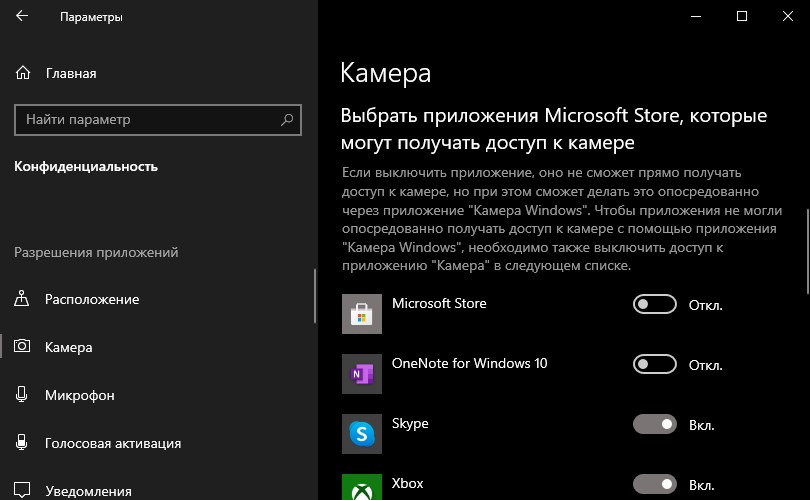The image size is (810, 500).
Task: Focus the Найти параметр search box
Action: [x=158, y=120]
